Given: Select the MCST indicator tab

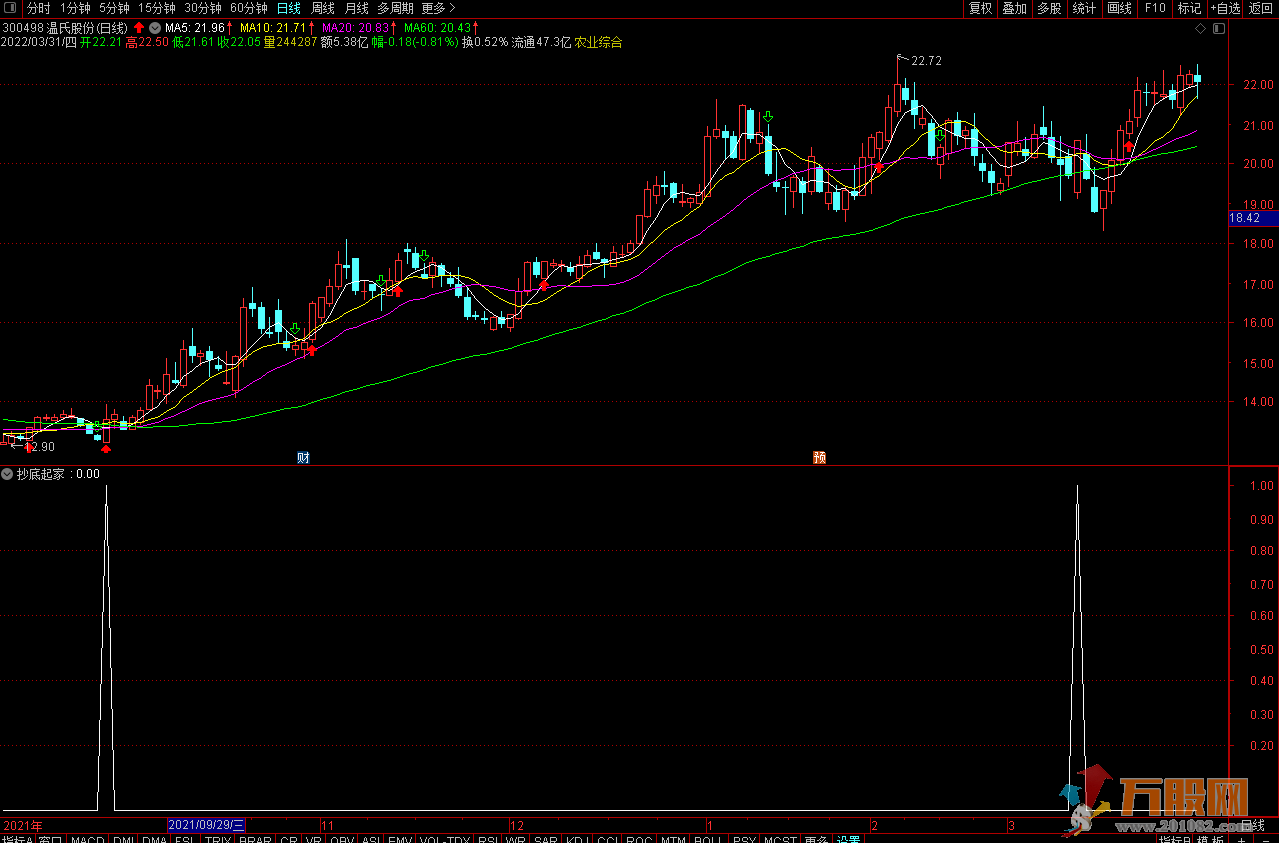Looking at the screenshot, I should tap(779, 841).
